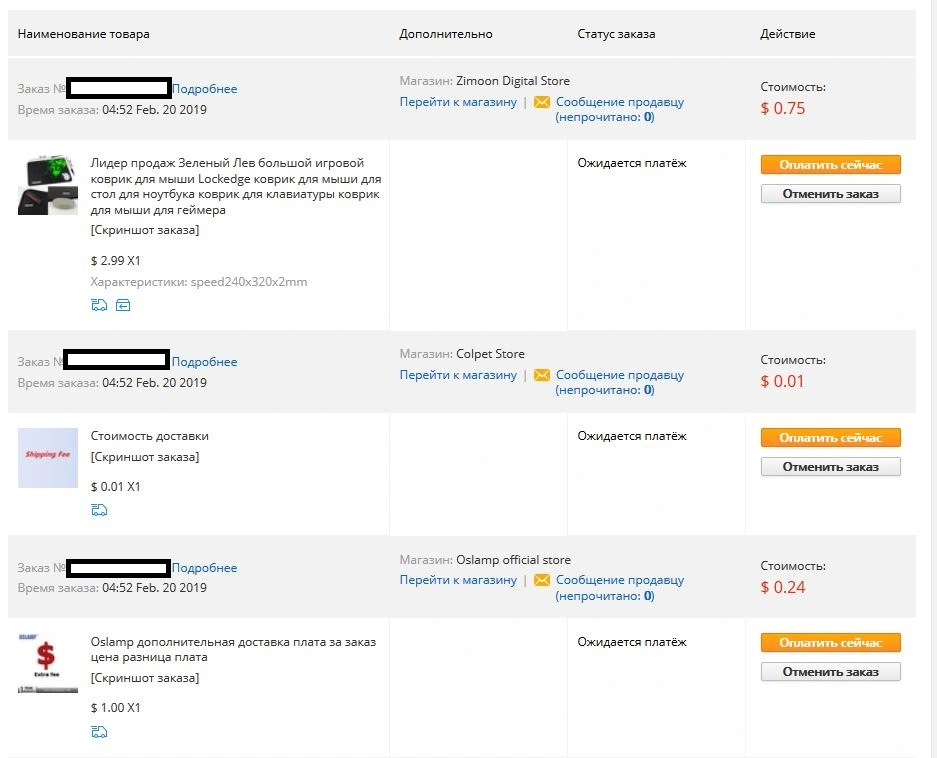937x758 pixels.
Task: Open green lion mouse pad product thumbnail
Action: 48,185
